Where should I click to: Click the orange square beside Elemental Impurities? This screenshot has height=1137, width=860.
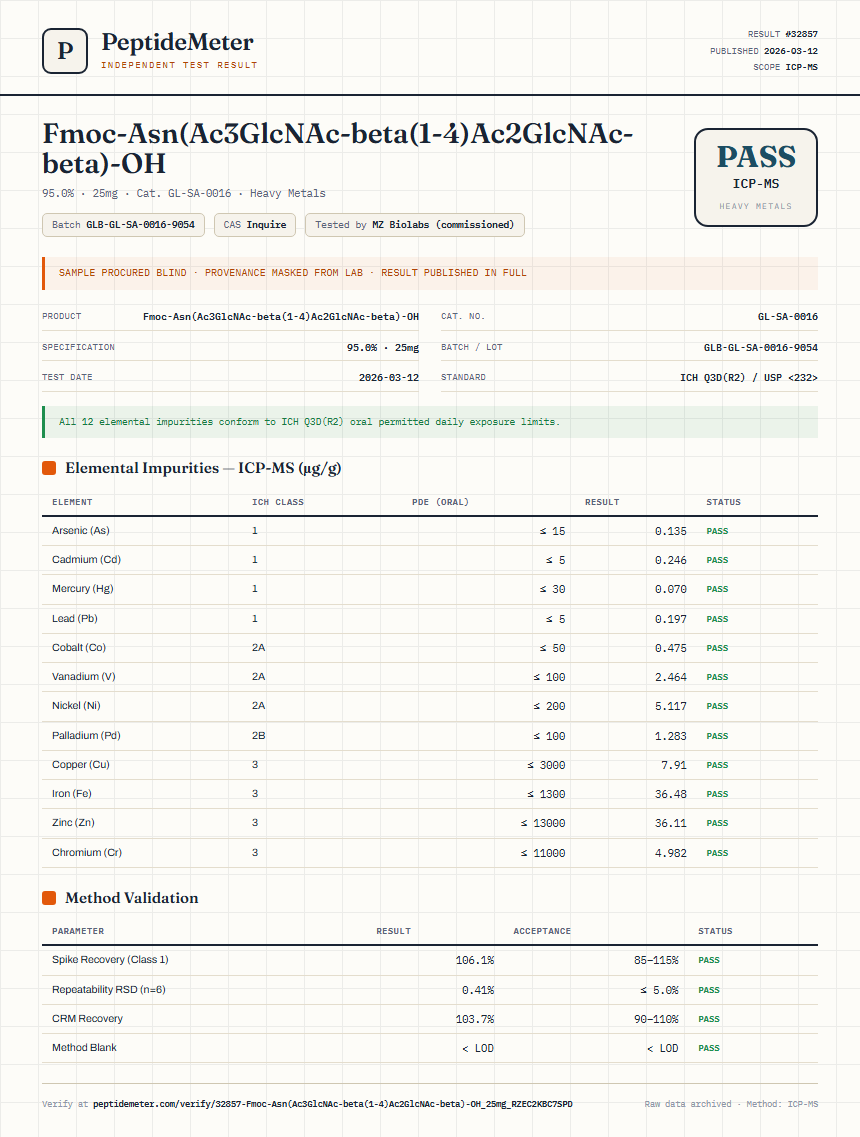pos(49,468)
